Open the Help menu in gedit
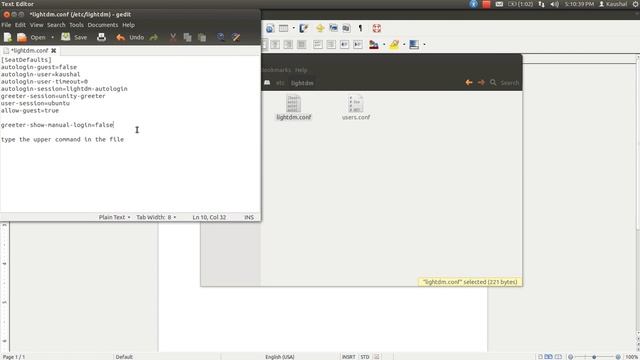640x360 pixels. click(128, 25)
